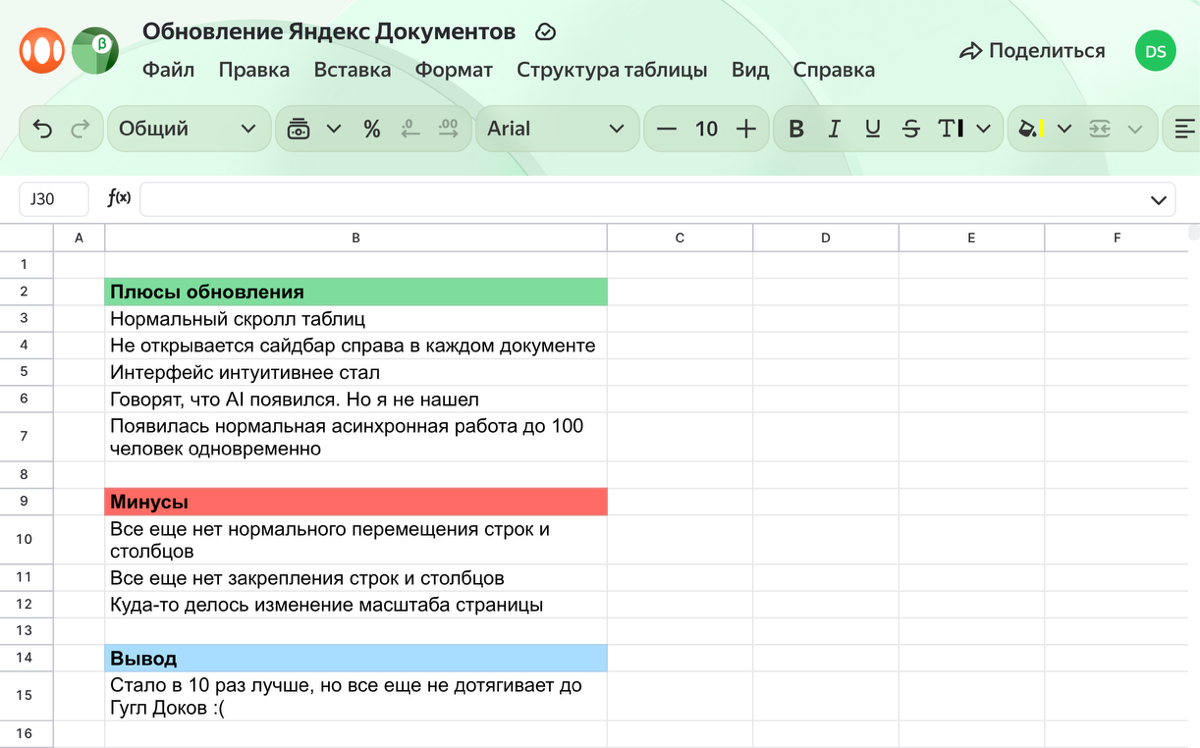Toggle italic formatting

pos(834,128)
